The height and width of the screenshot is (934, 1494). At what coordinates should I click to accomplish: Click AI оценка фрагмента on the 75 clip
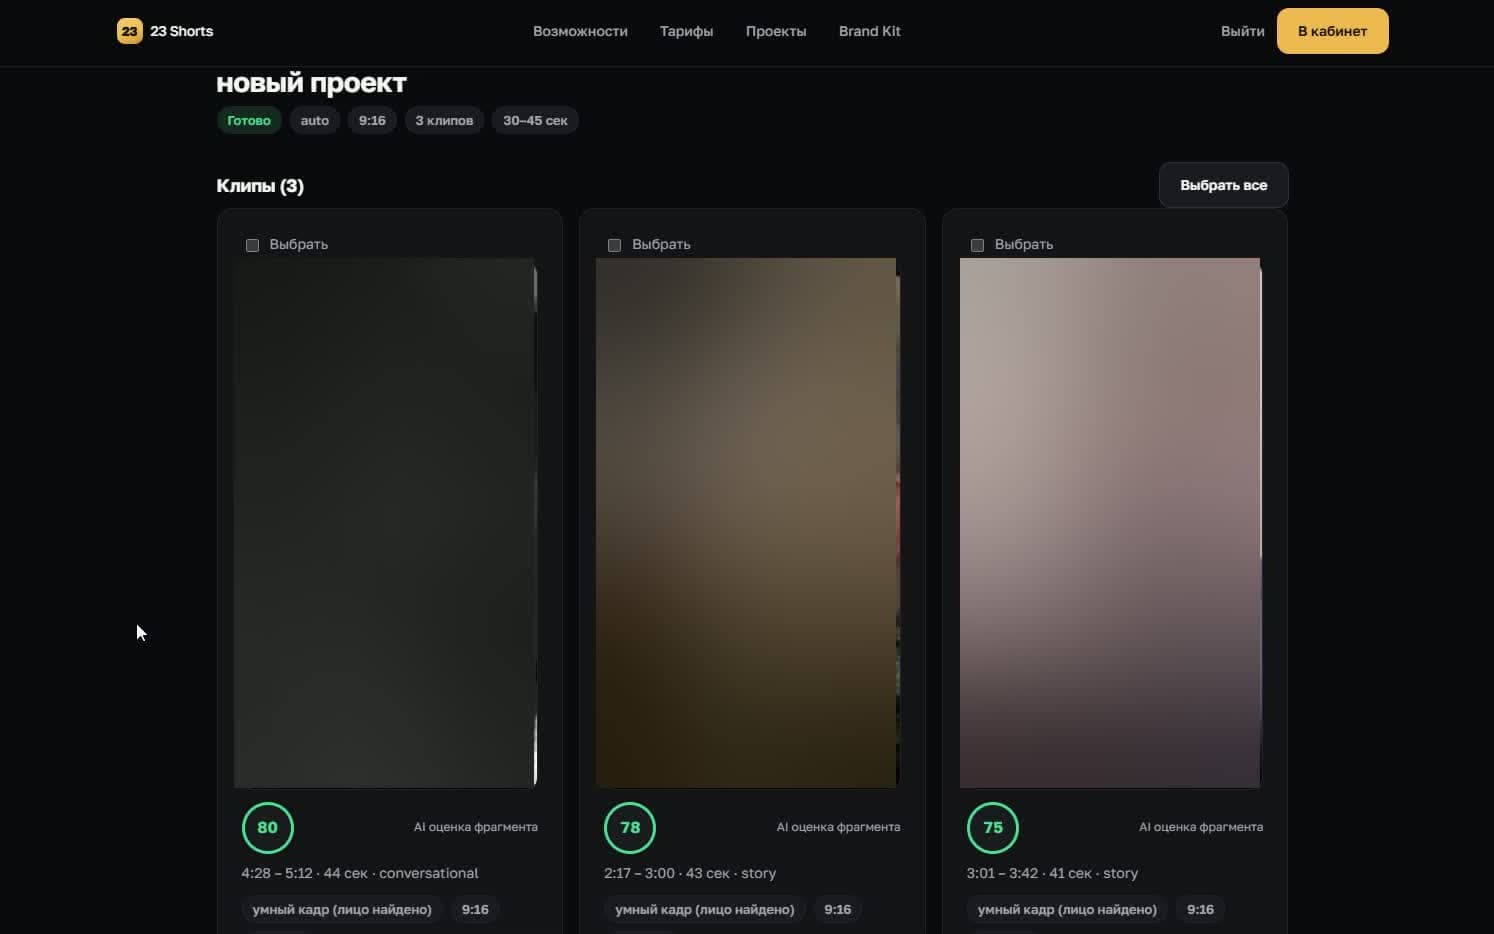point(1201,827)
